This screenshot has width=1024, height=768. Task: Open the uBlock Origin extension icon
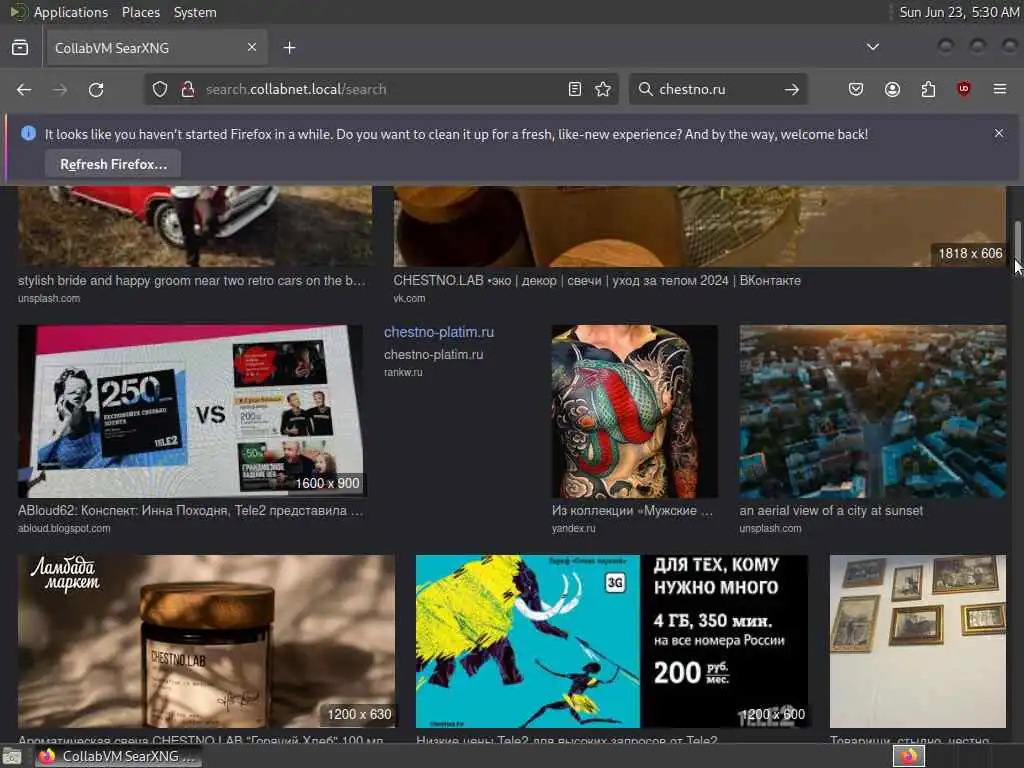964,89
